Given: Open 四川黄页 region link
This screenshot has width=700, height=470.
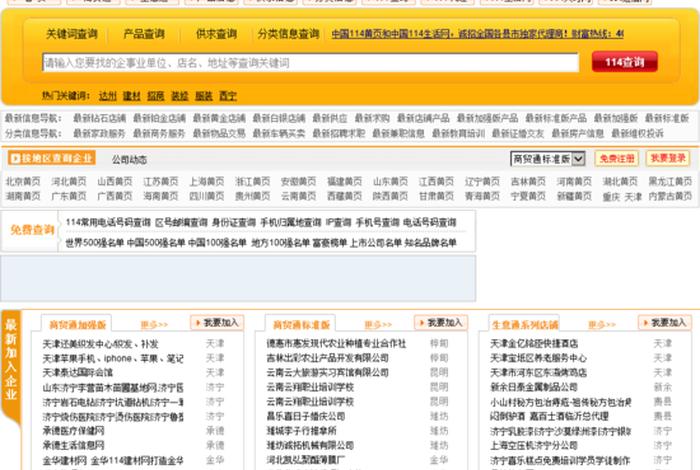Looking at the screenshot, I should click(207, 196).
